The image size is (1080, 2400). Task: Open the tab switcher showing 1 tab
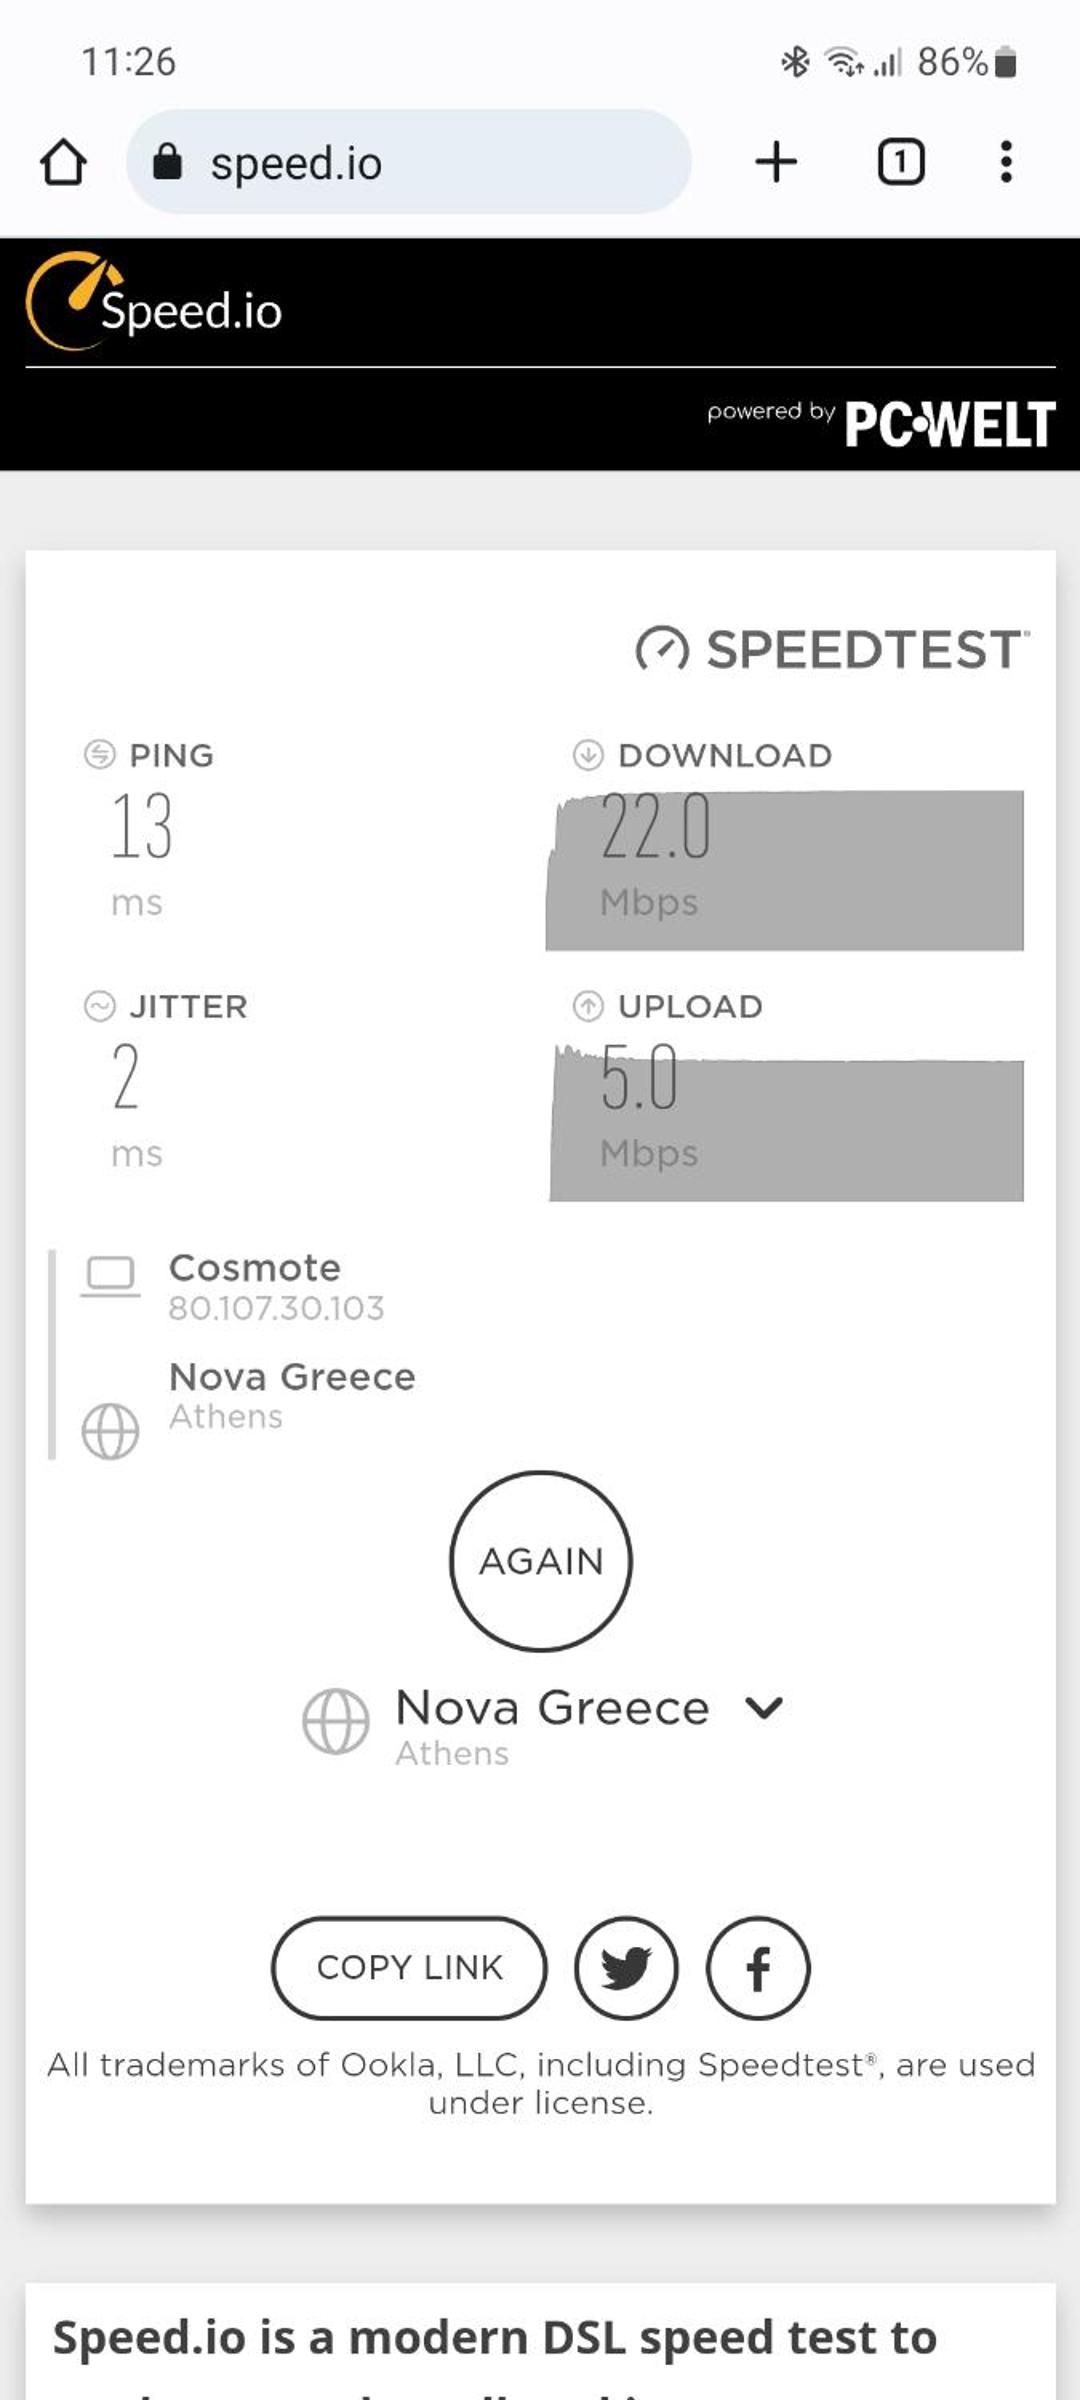coord(901,162)
